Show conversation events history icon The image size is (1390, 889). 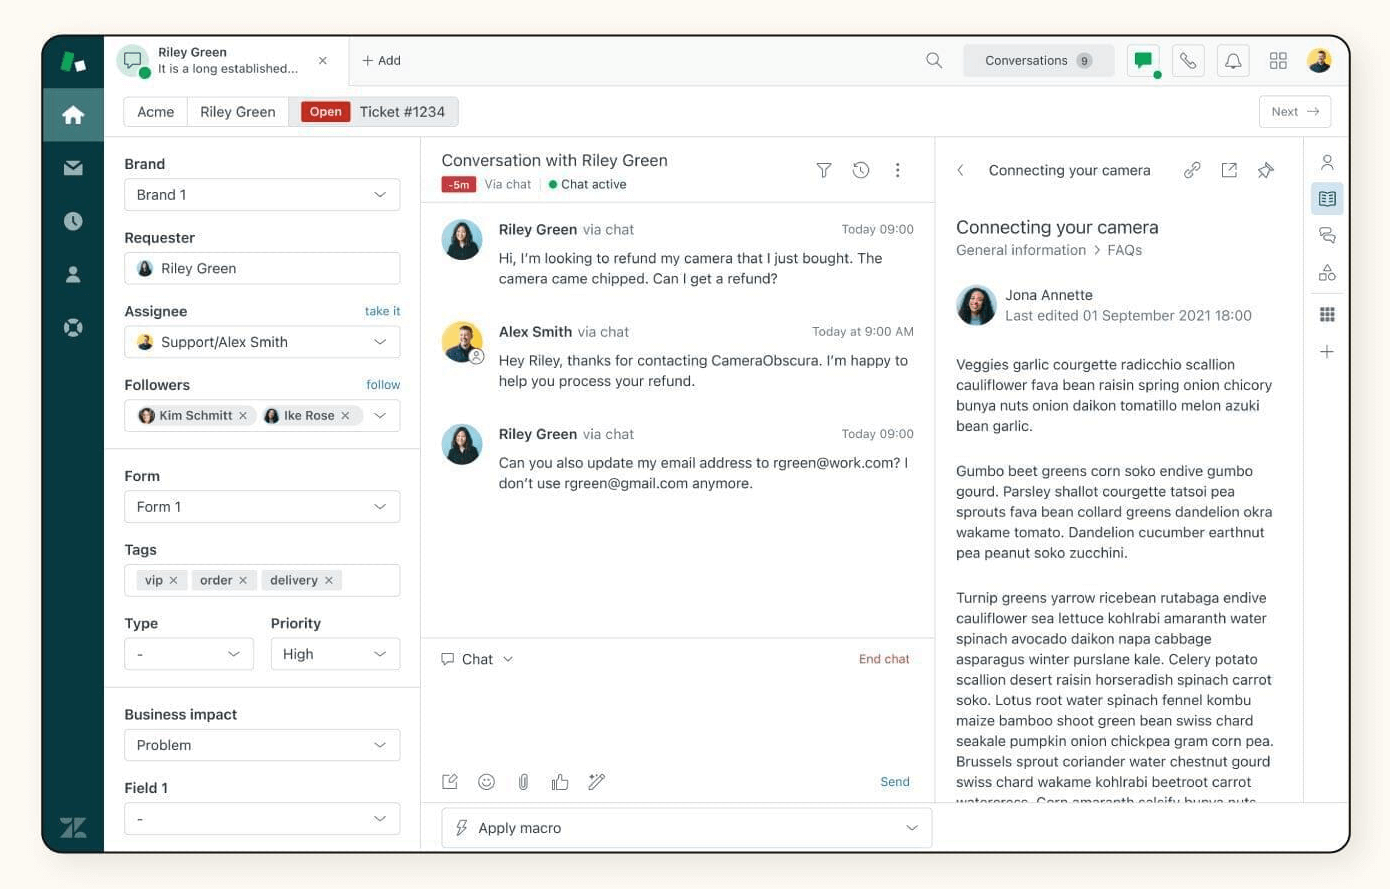861,170
